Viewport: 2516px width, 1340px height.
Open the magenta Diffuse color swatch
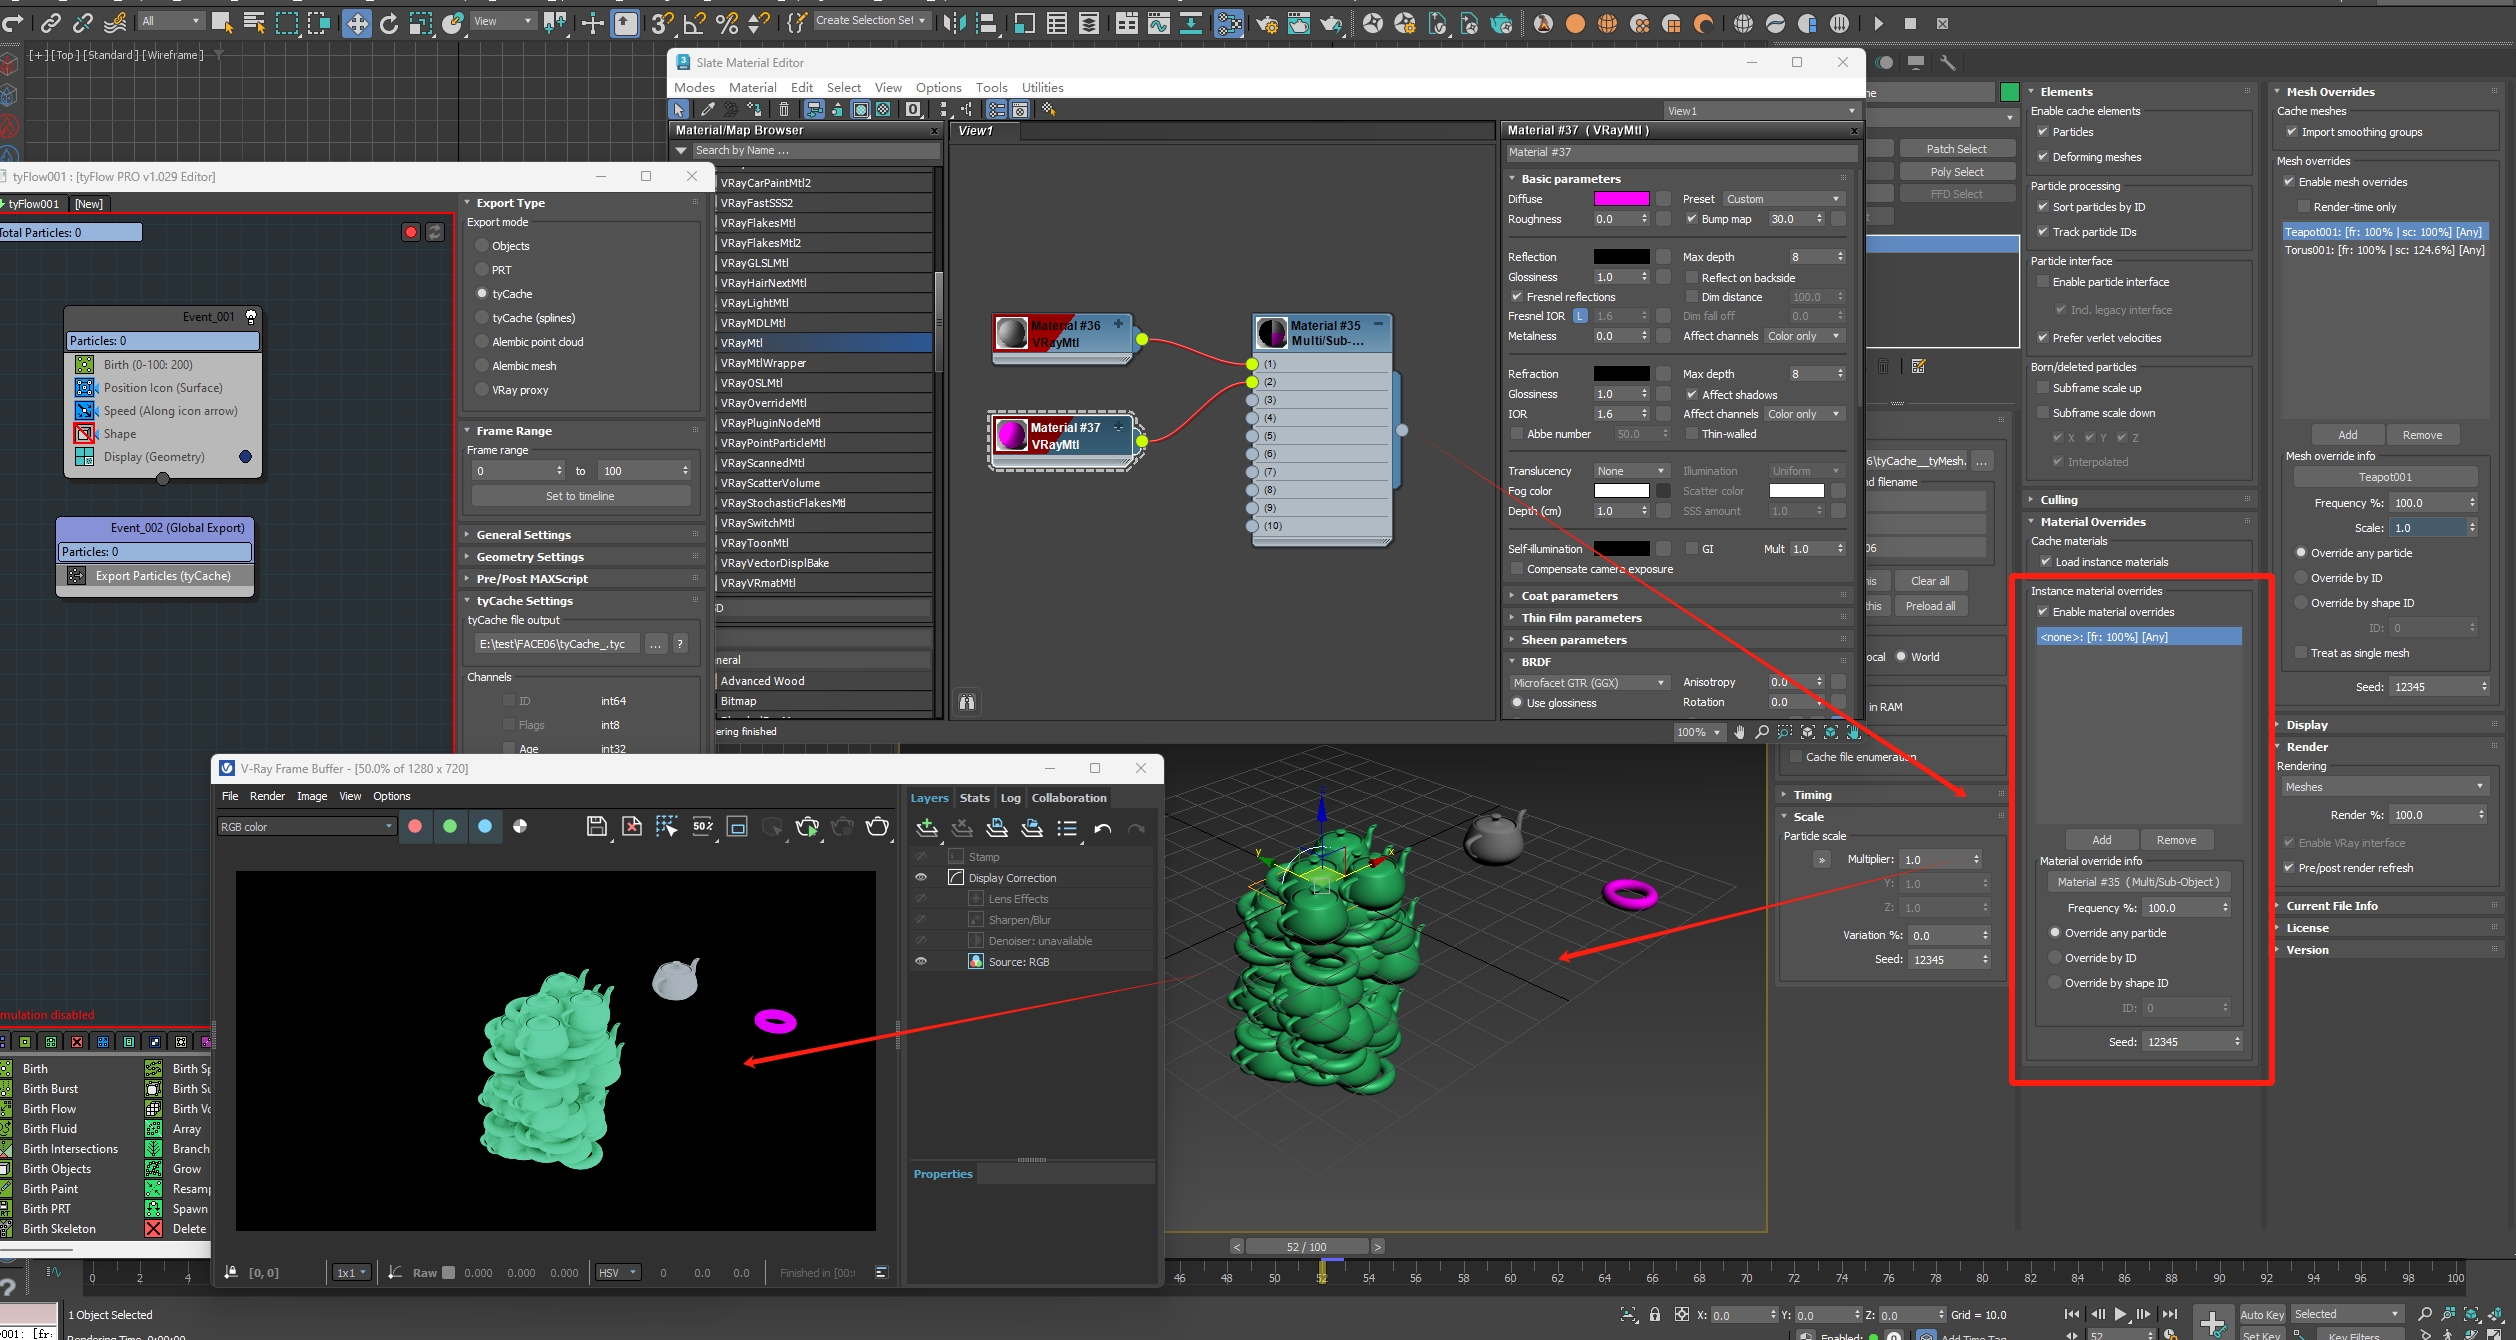pyautogui.click(x=1621, y=199)
